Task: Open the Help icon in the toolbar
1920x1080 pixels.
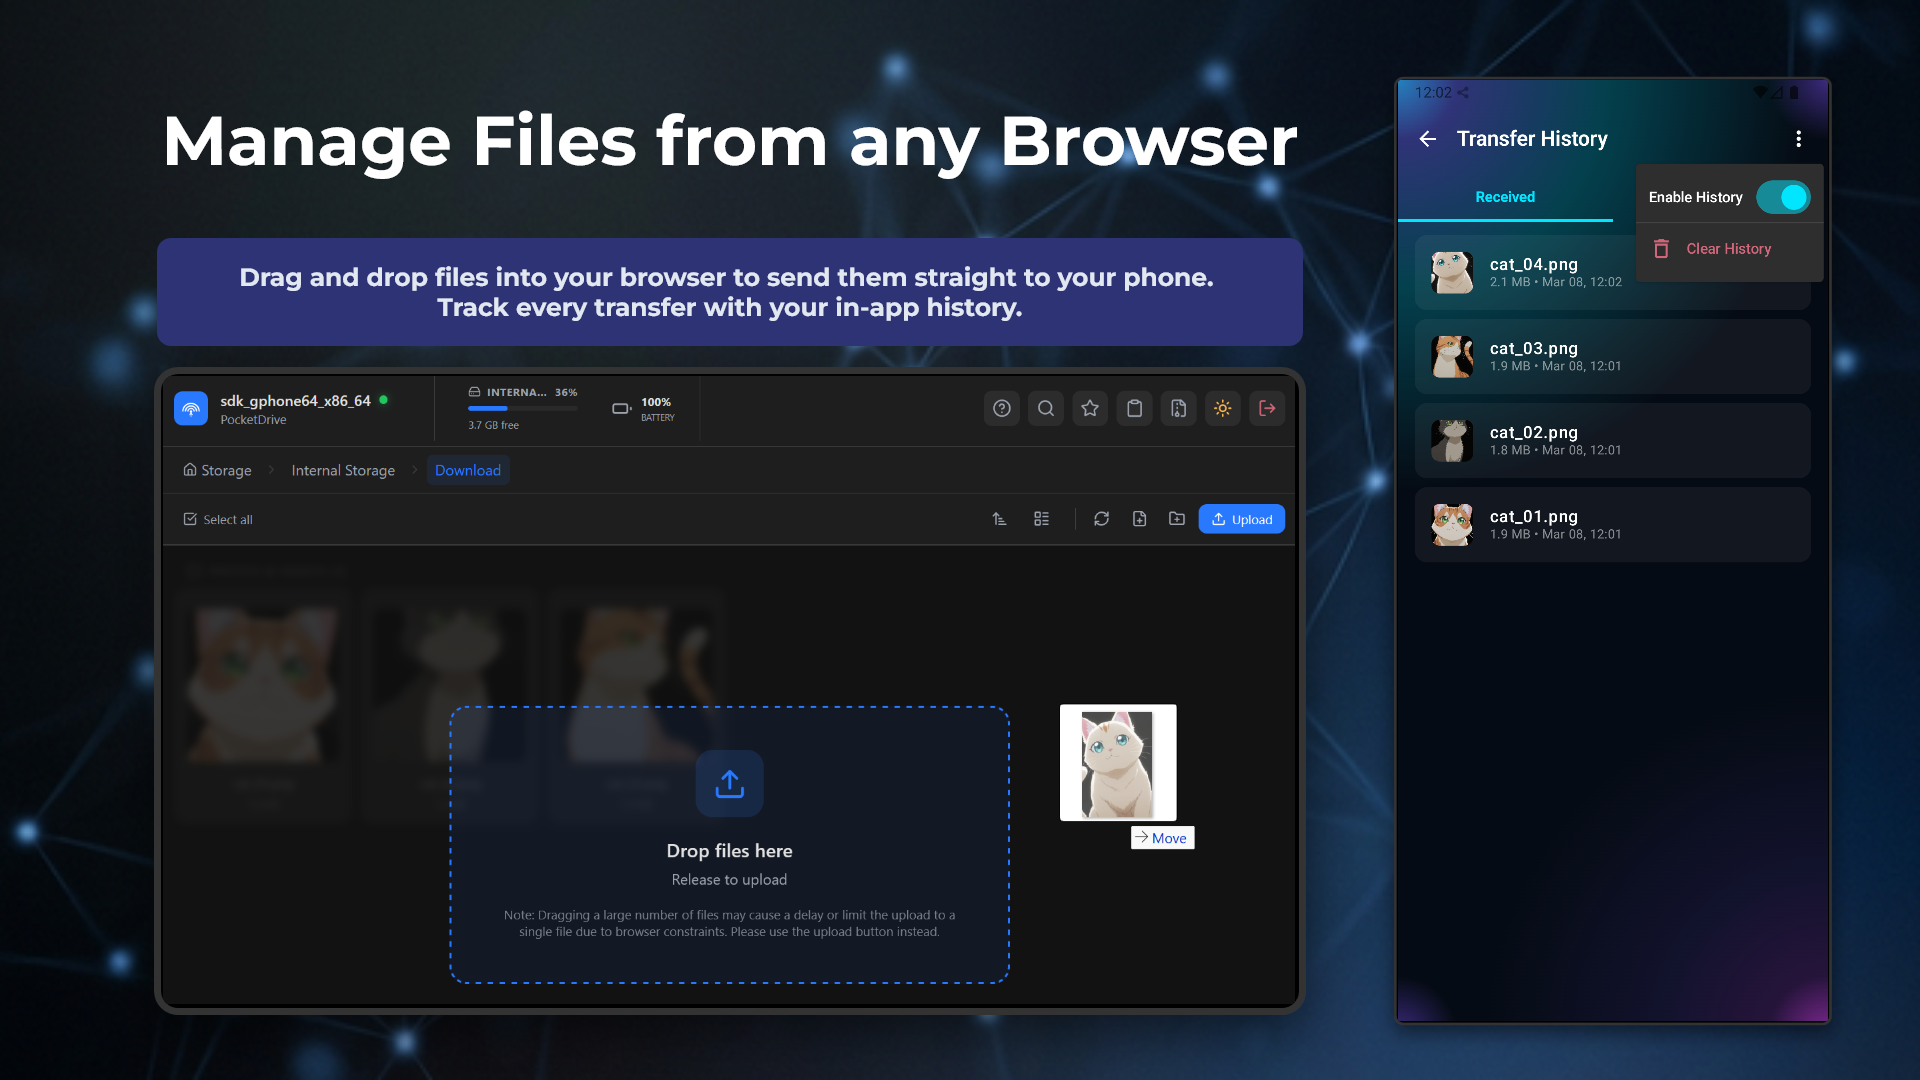Action: coord(1002,408)
